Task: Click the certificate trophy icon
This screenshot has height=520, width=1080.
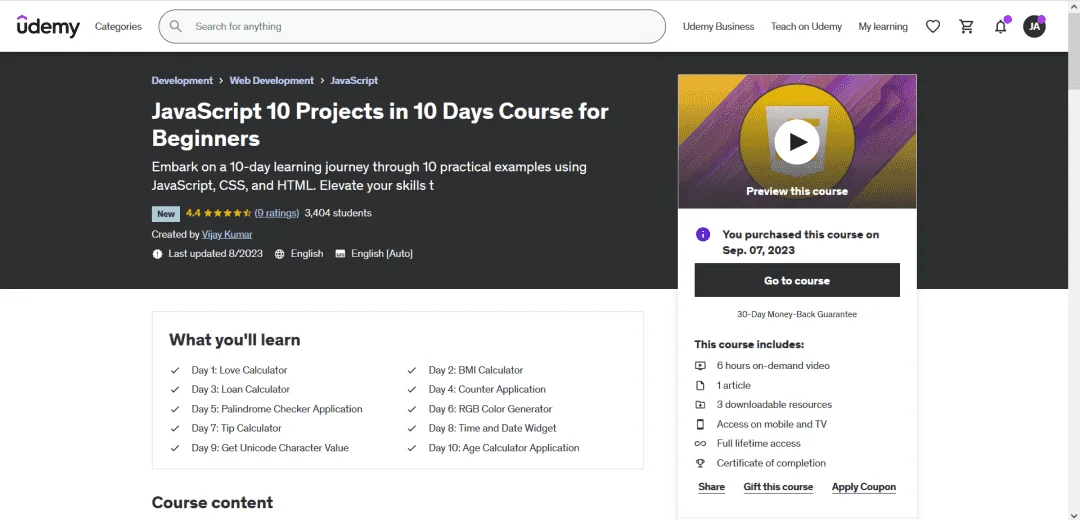Action: point(700,463)
